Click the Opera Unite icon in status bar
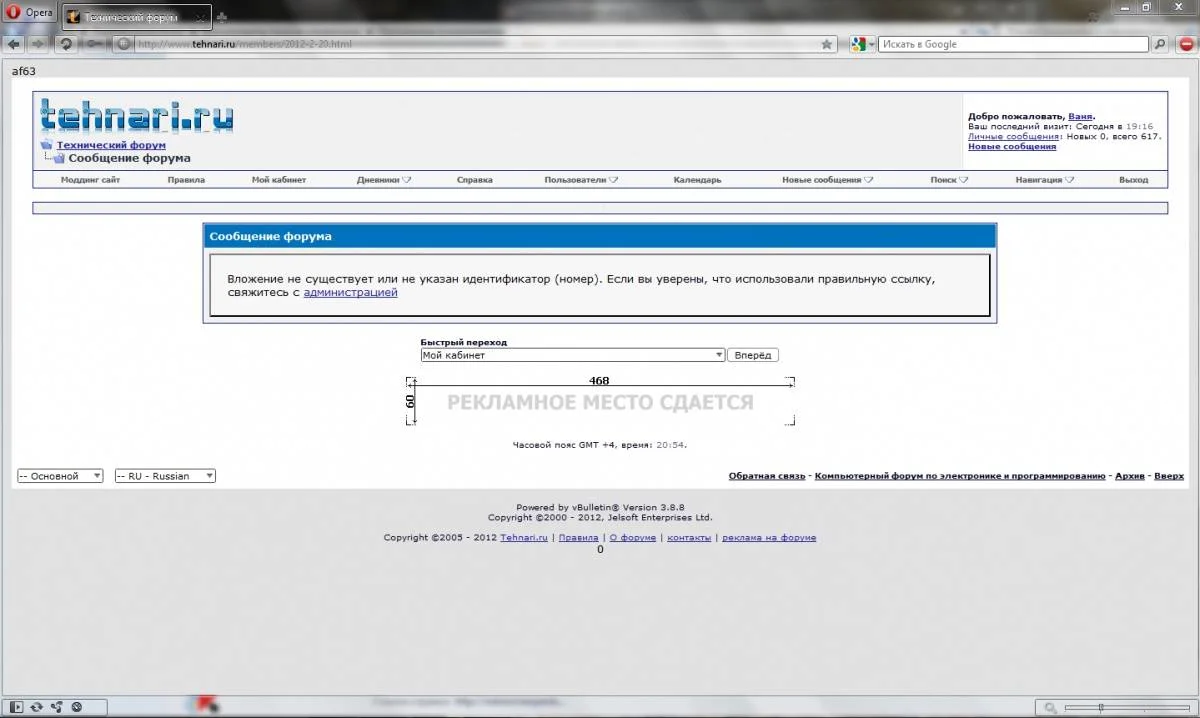The width and height of the screenshot is (1200, 718). coord(56,707)
